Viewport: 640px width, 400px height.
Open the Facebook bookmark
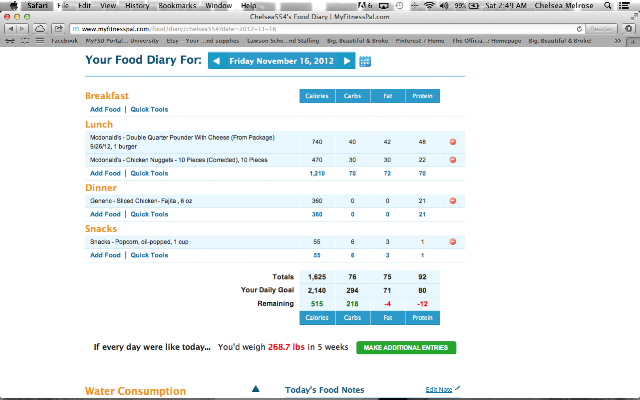tap(64, 41)
